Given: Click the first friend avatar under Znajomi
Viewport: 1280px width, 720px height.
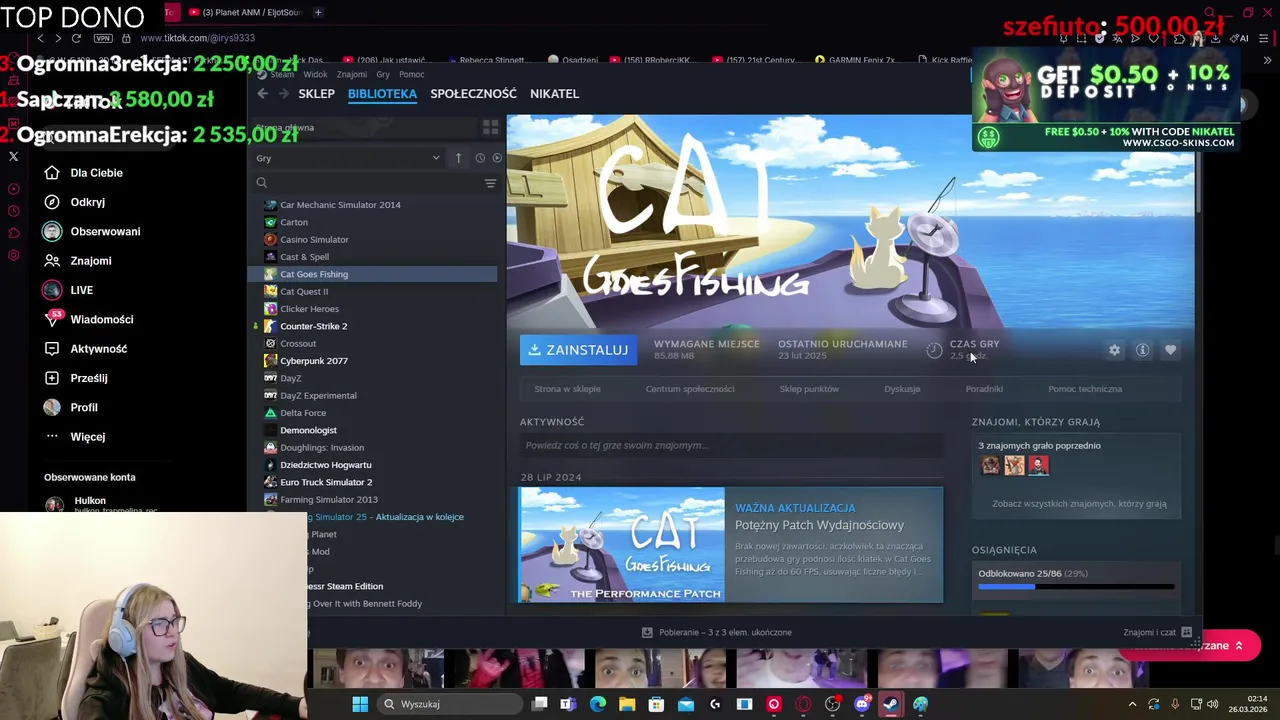Looking at the screenshot, I should click(x=990, y=465).
